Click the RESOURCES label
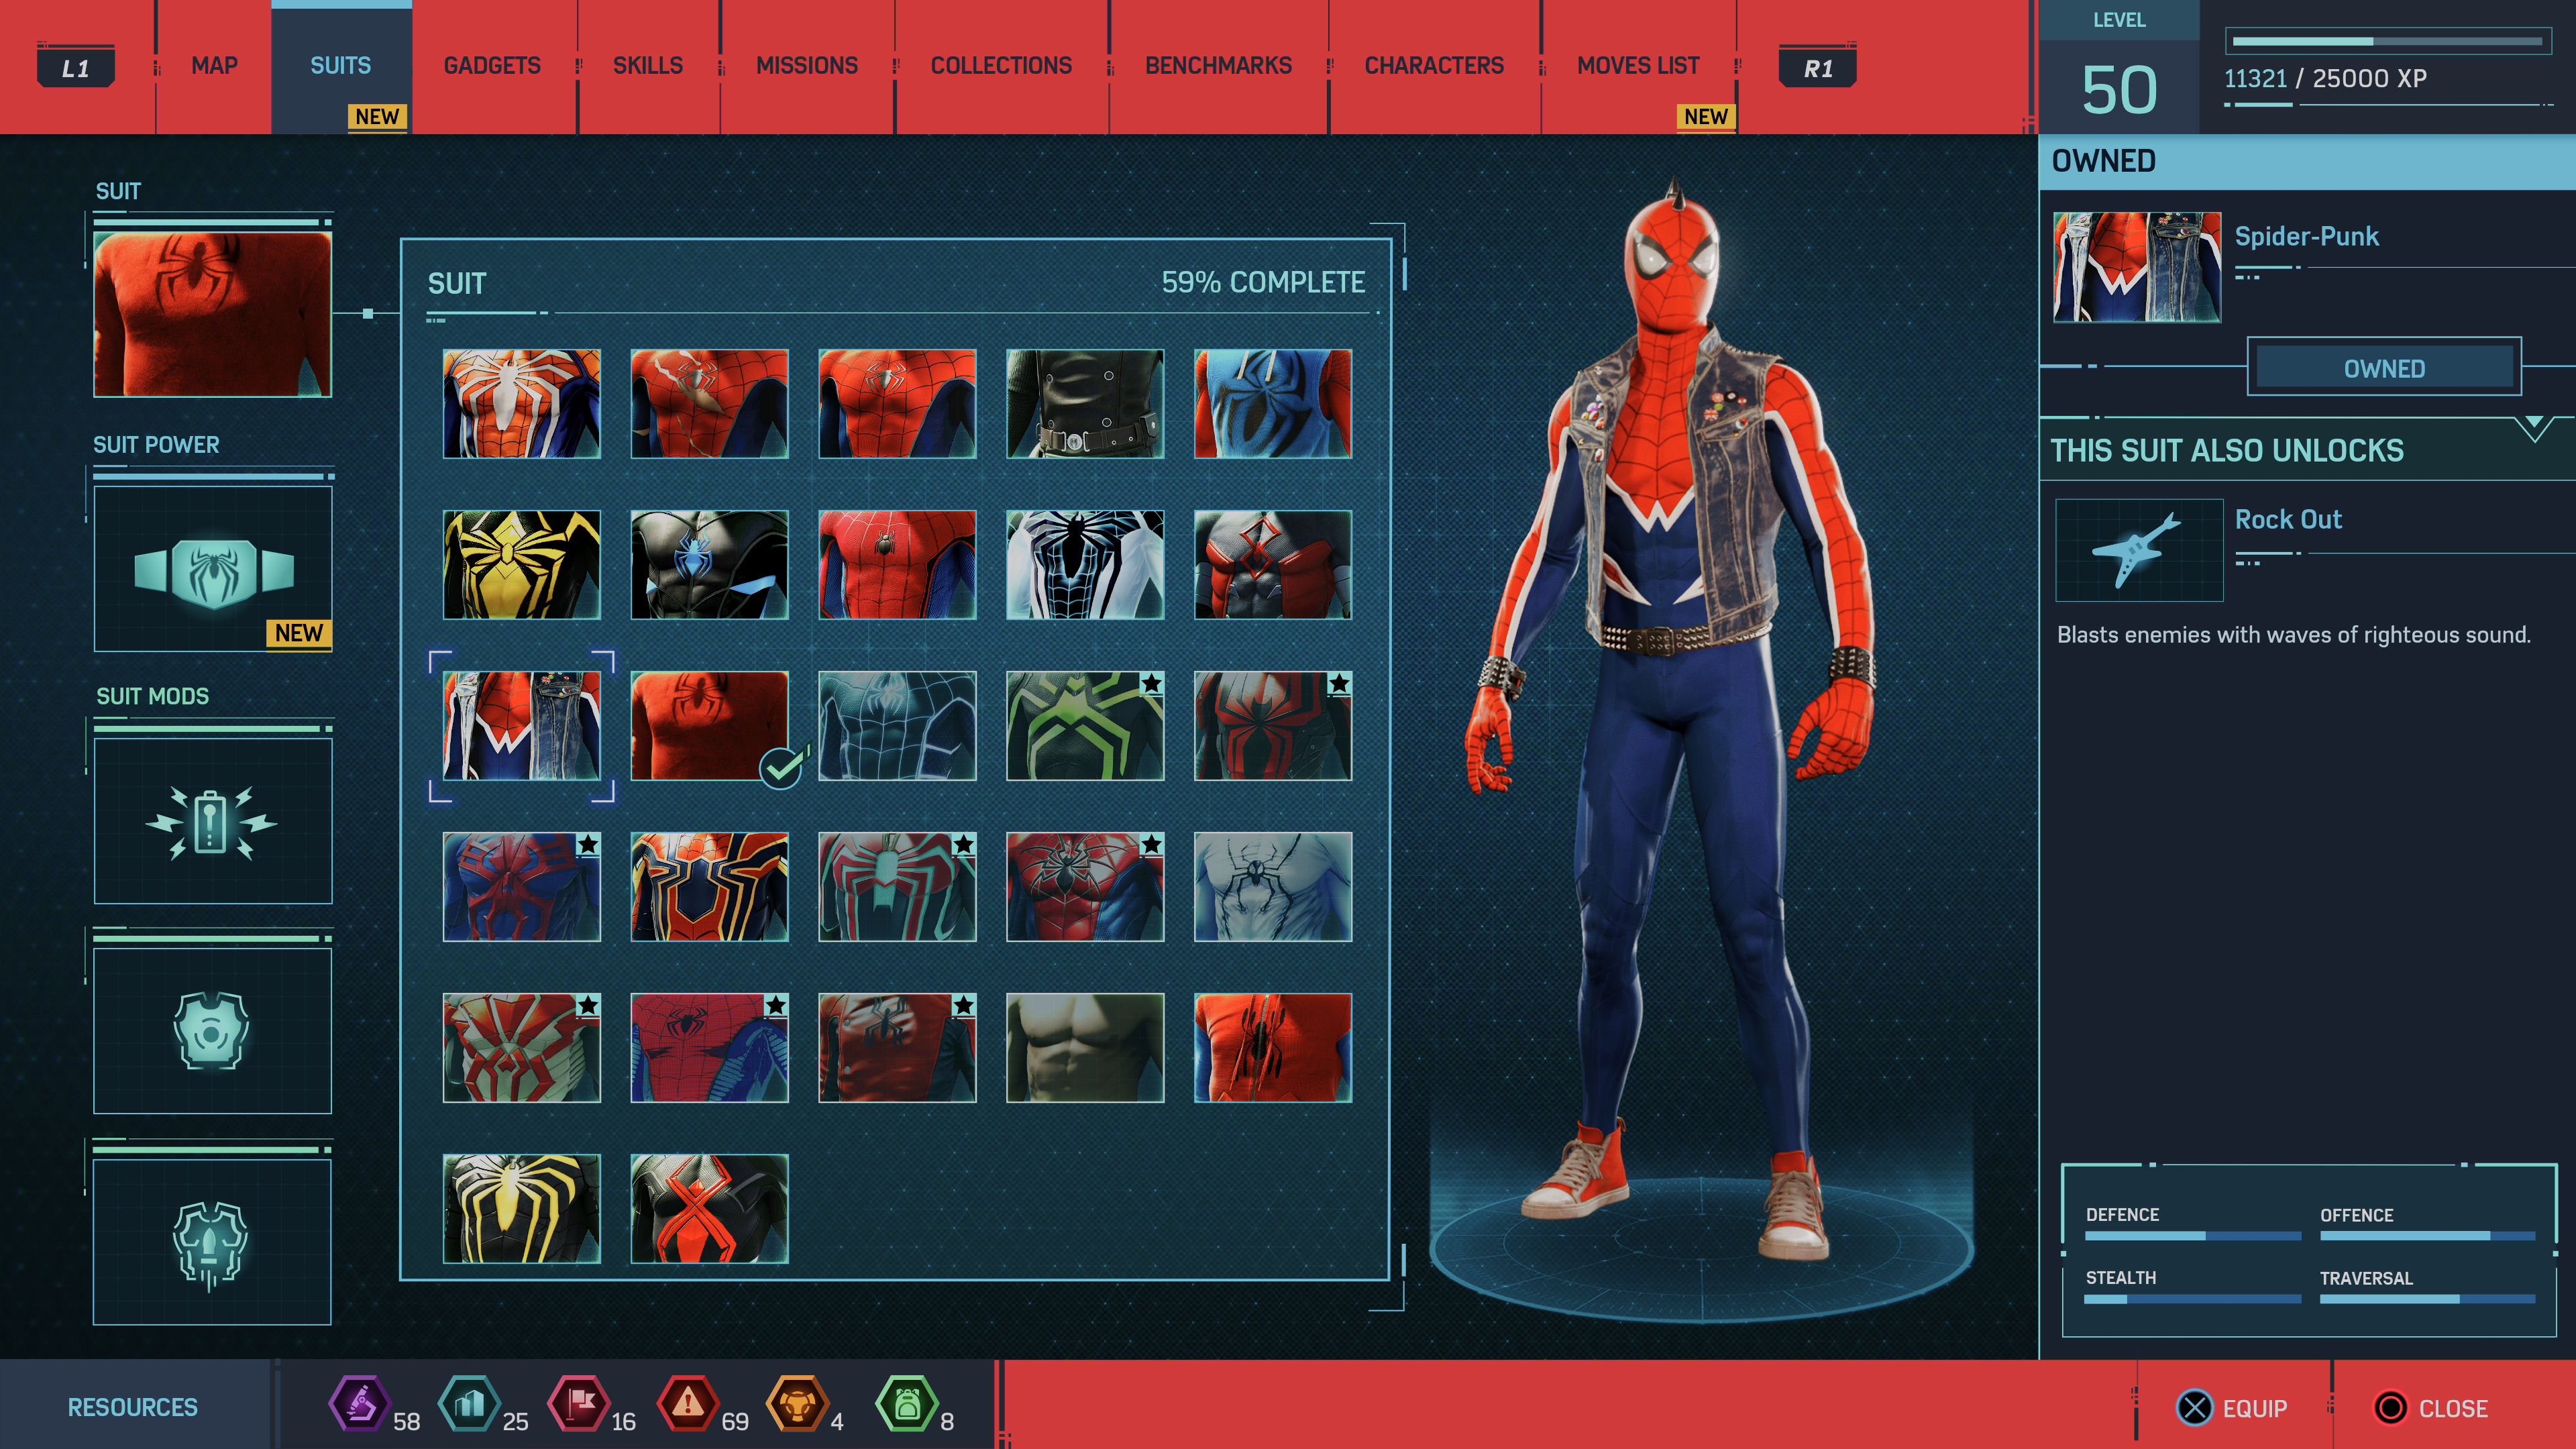Viewport: 2576px width, 1449px height. [x=133, y=1407]
